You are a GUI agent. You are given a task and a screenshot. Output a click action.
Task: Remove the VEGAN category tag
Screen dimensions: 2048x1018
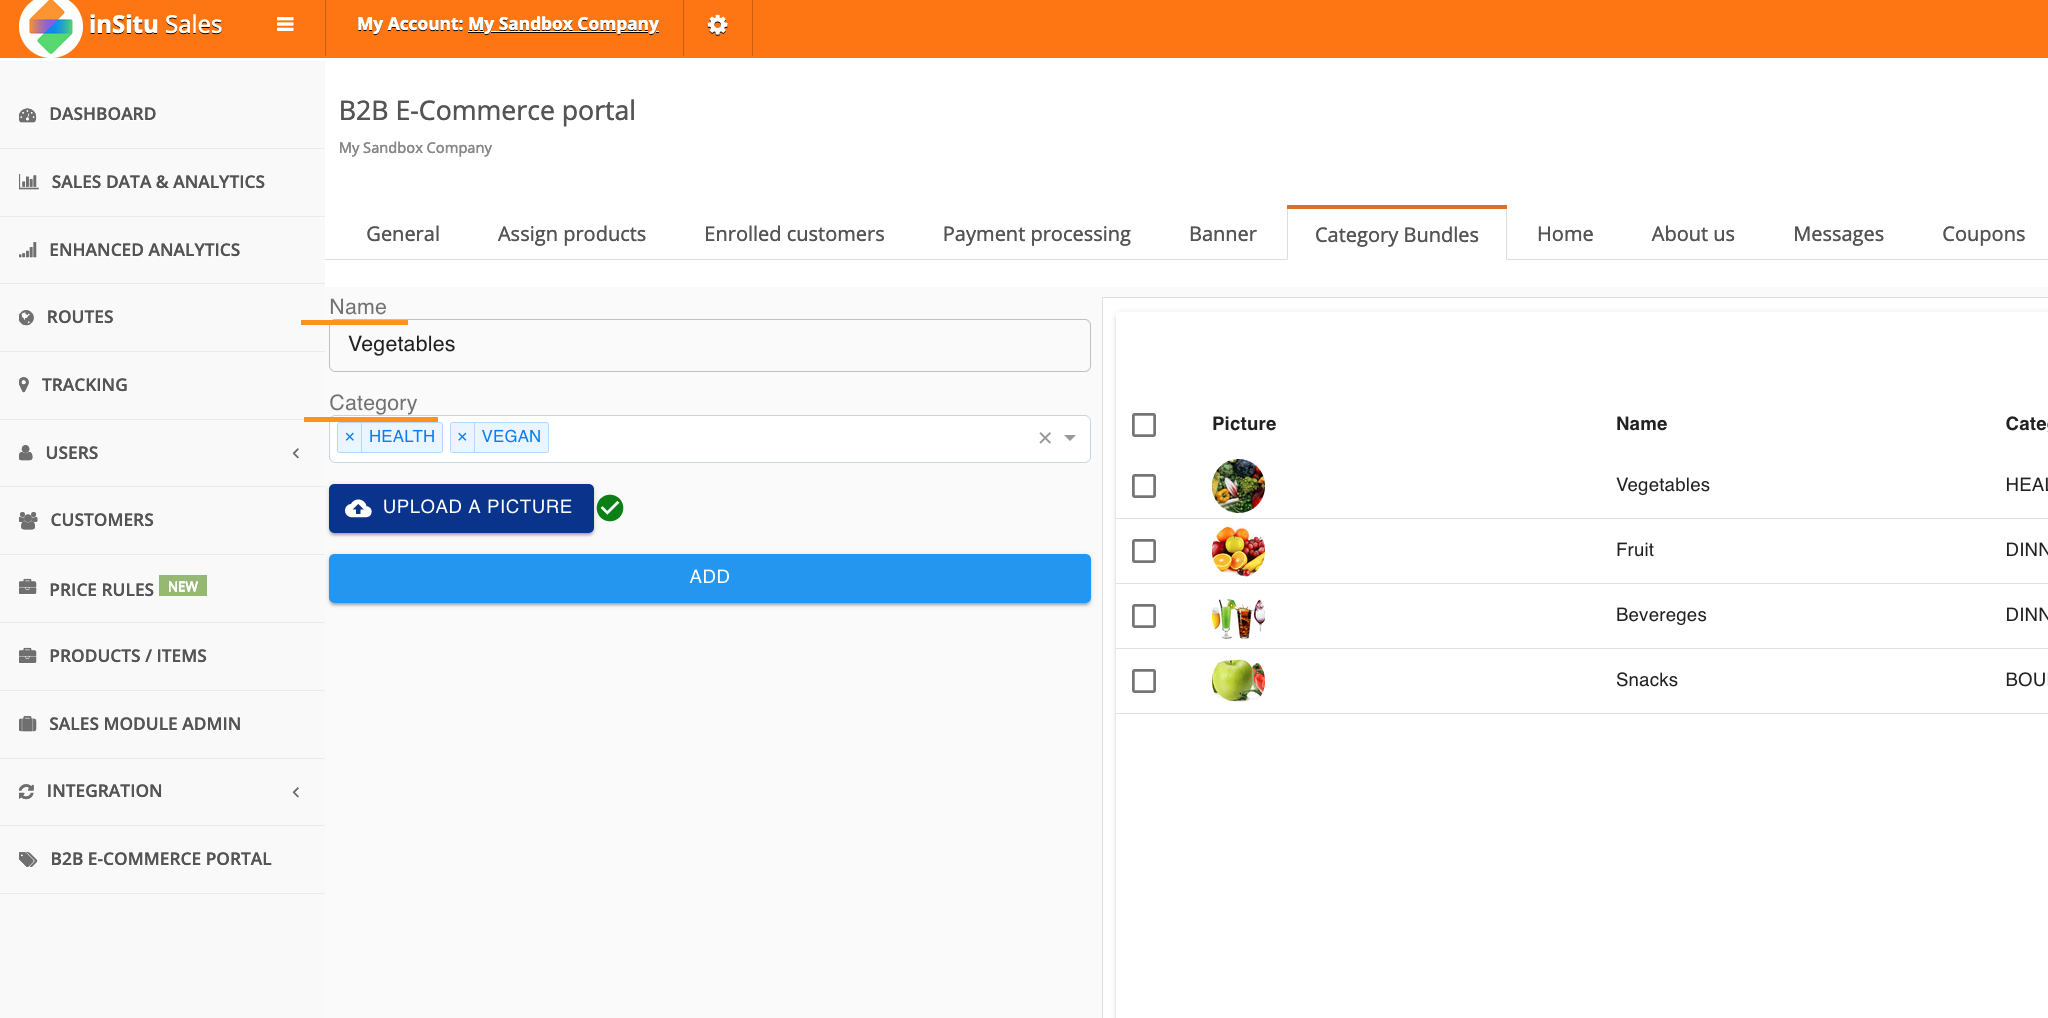tap(462, 437)
